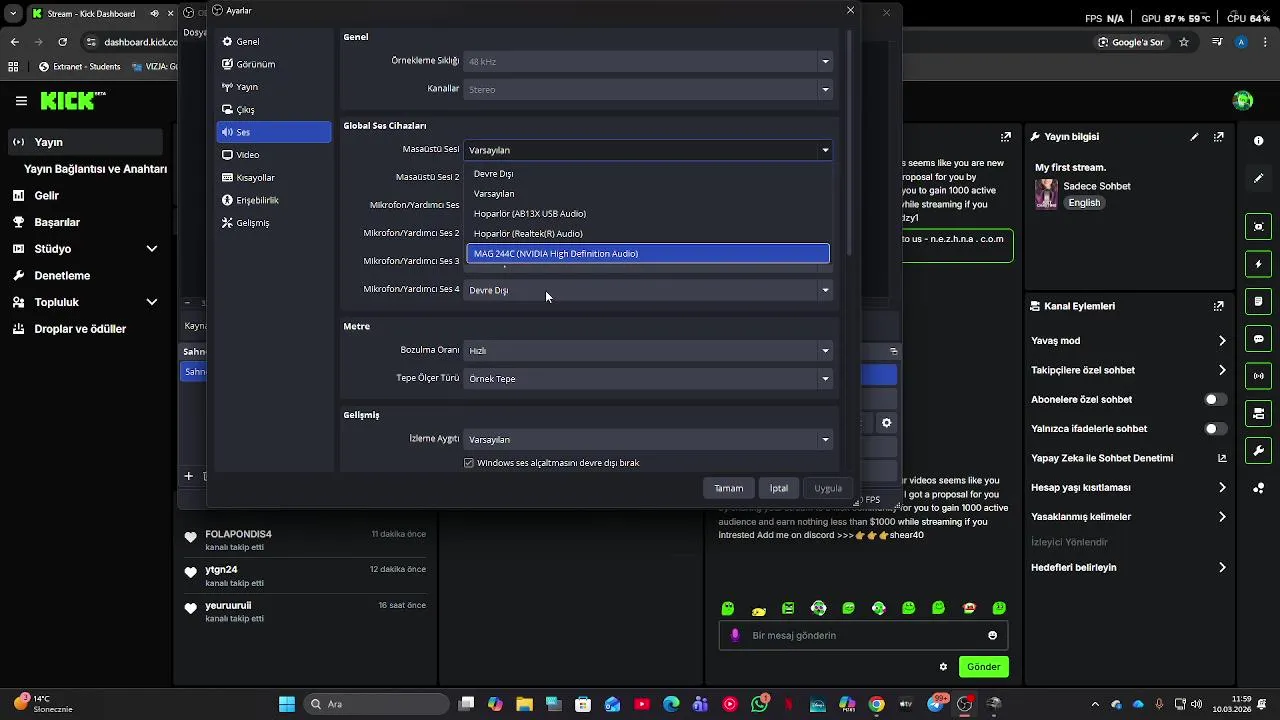Image resolution: width=1280 pixels, height=720 pixels.
Task: Click the three-dots cluster icon in sidebar
Action: point(1259,488)
